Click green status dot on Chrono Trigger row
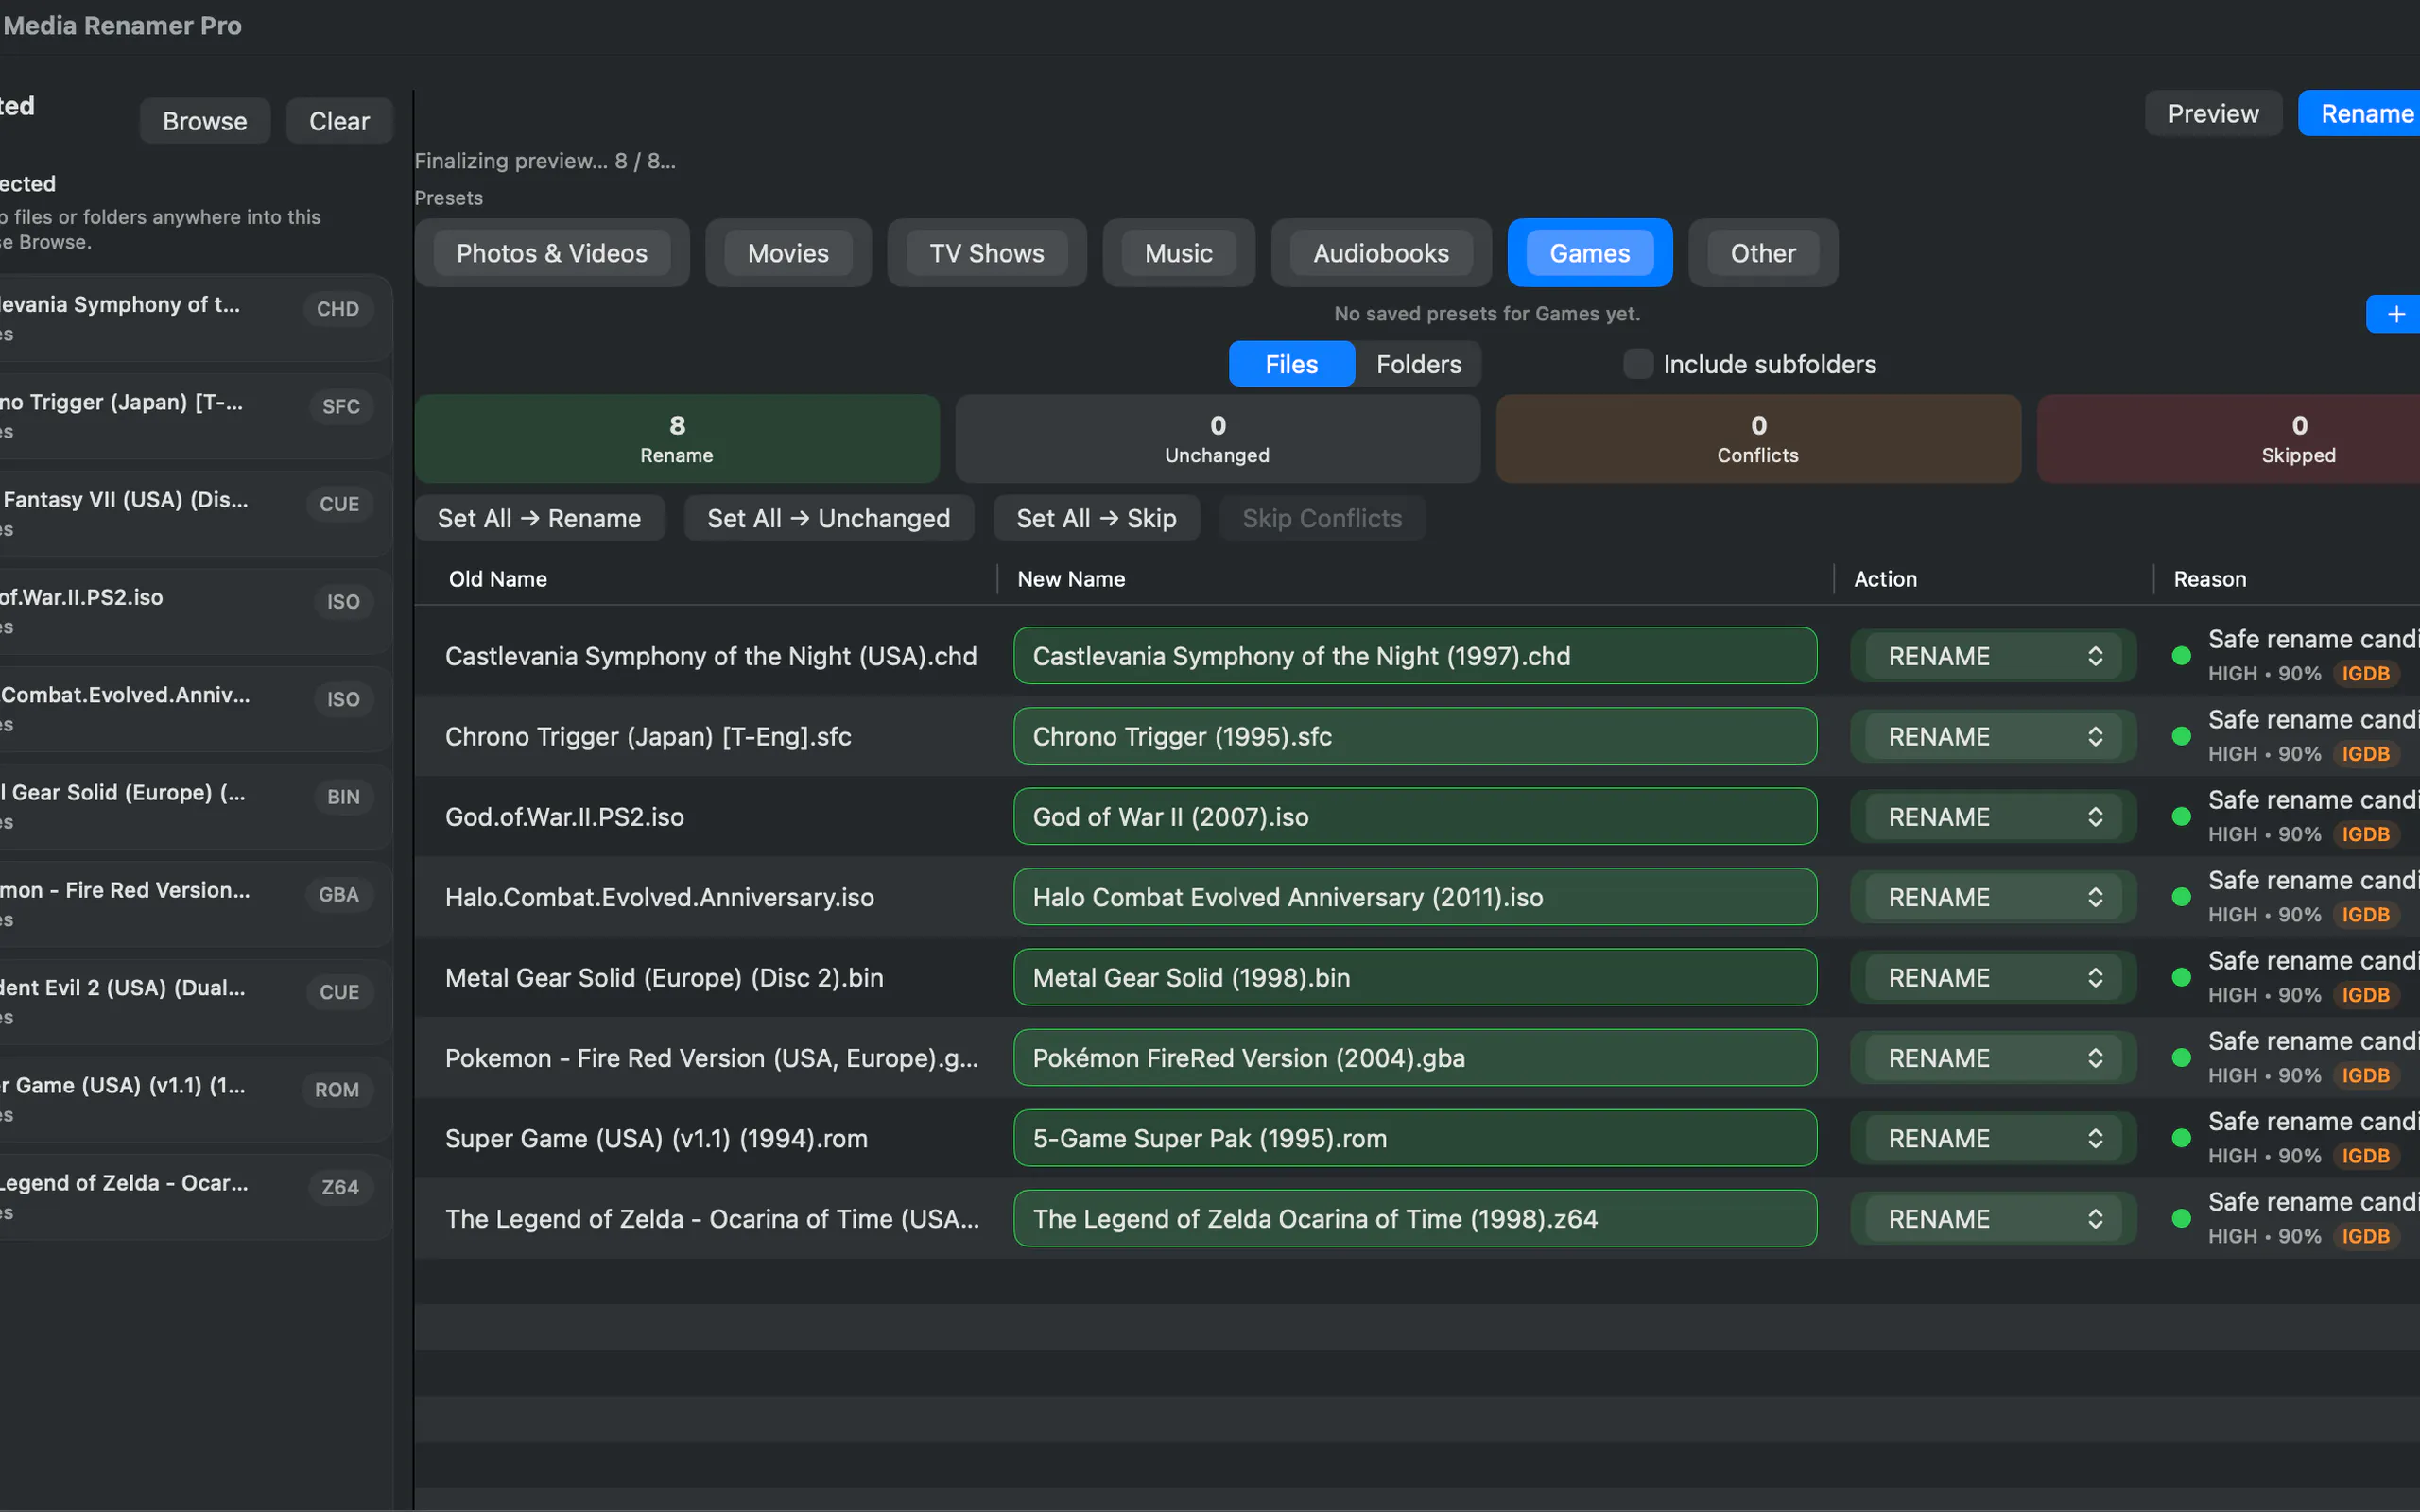Screen dimensions: 2420x1512 click(x=2181, y=737)
